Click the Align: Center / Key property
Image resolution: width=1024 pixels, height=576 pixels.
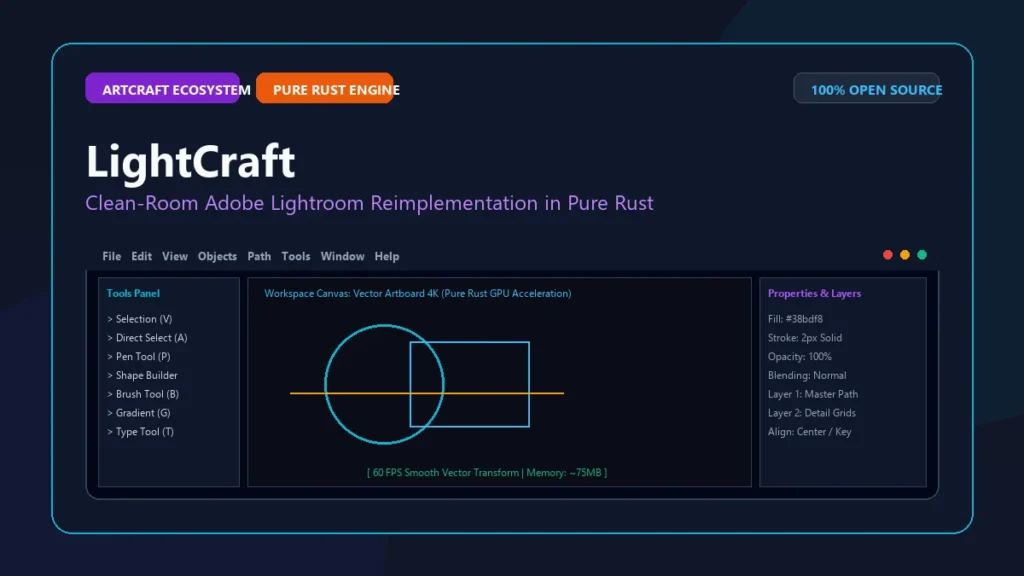810,432
